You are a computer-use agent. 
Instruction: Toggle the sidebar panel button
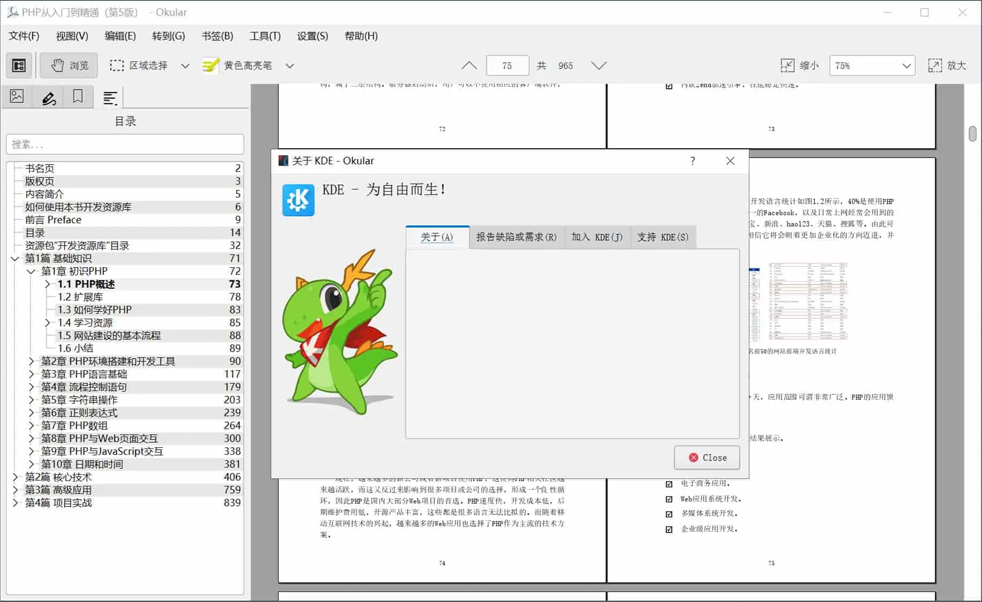point(19,66)
